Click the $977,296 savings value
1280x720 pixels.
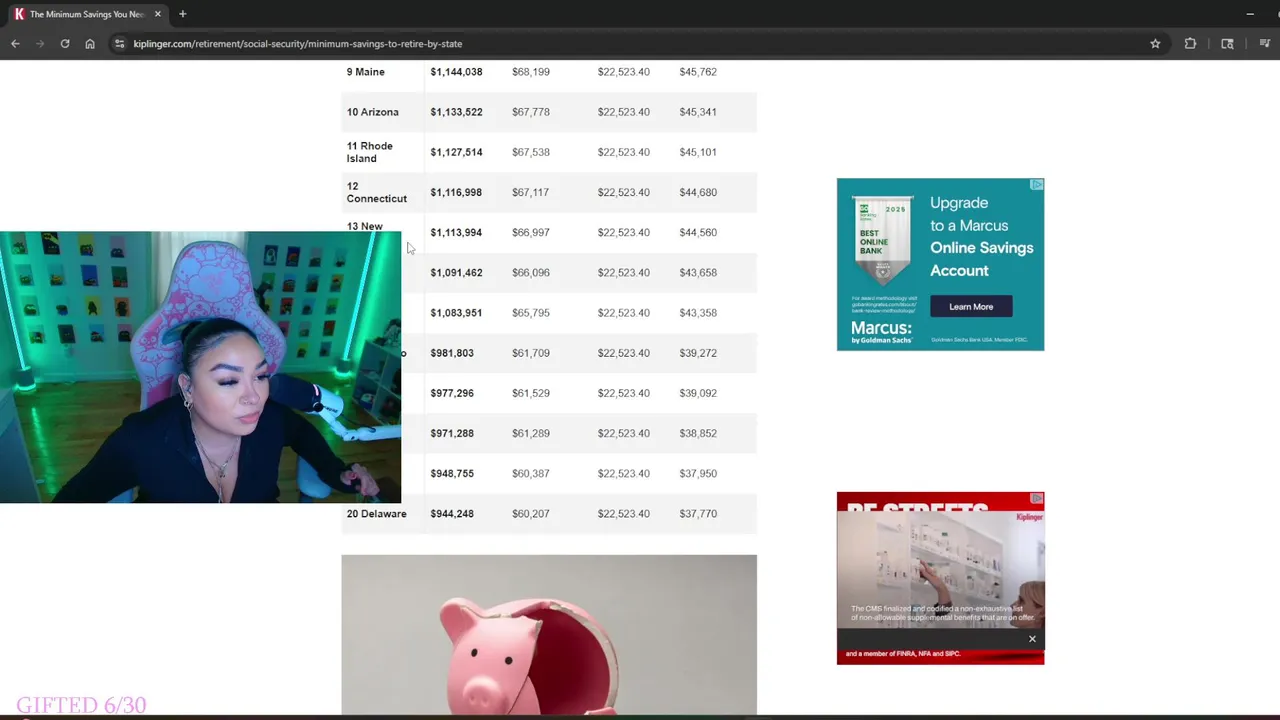[452, 393]
